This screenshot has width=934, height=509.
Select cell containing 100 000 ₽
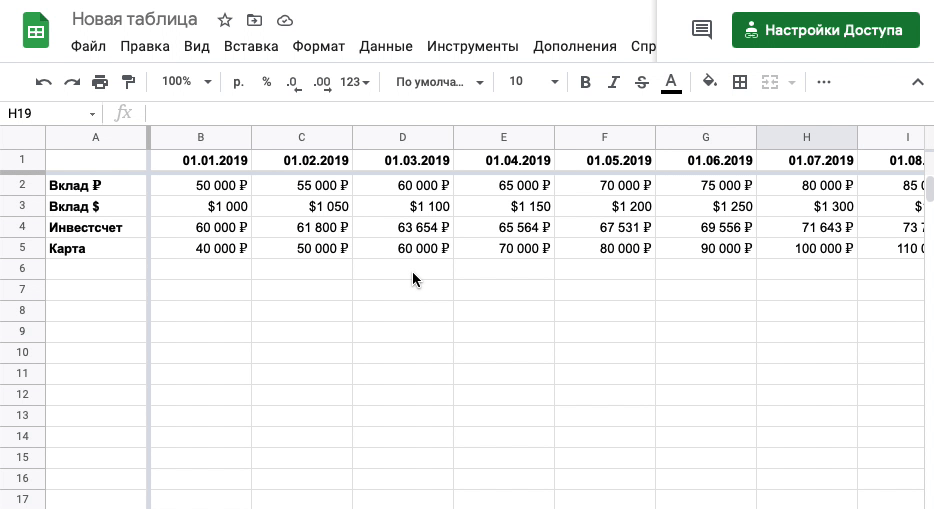point(807,248)
